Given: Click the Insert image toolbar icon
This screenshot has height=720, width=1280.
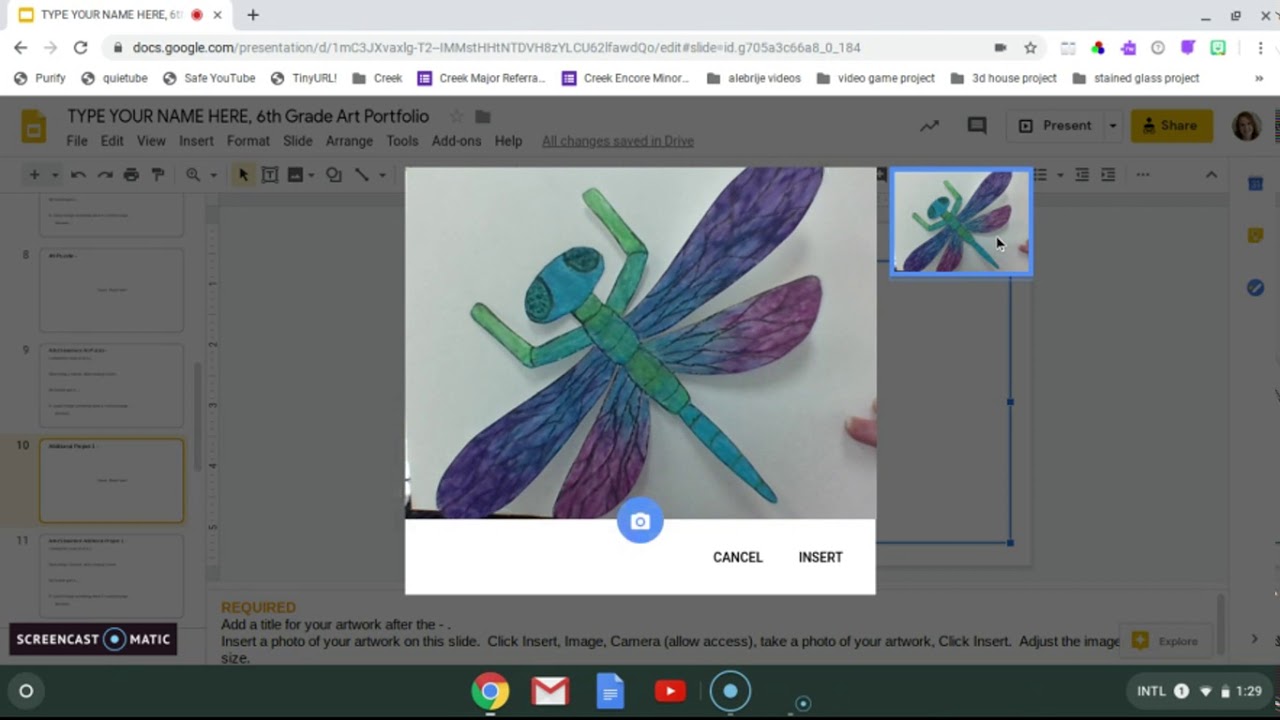Looking at the screenshot, I should (x=295, y=175).
